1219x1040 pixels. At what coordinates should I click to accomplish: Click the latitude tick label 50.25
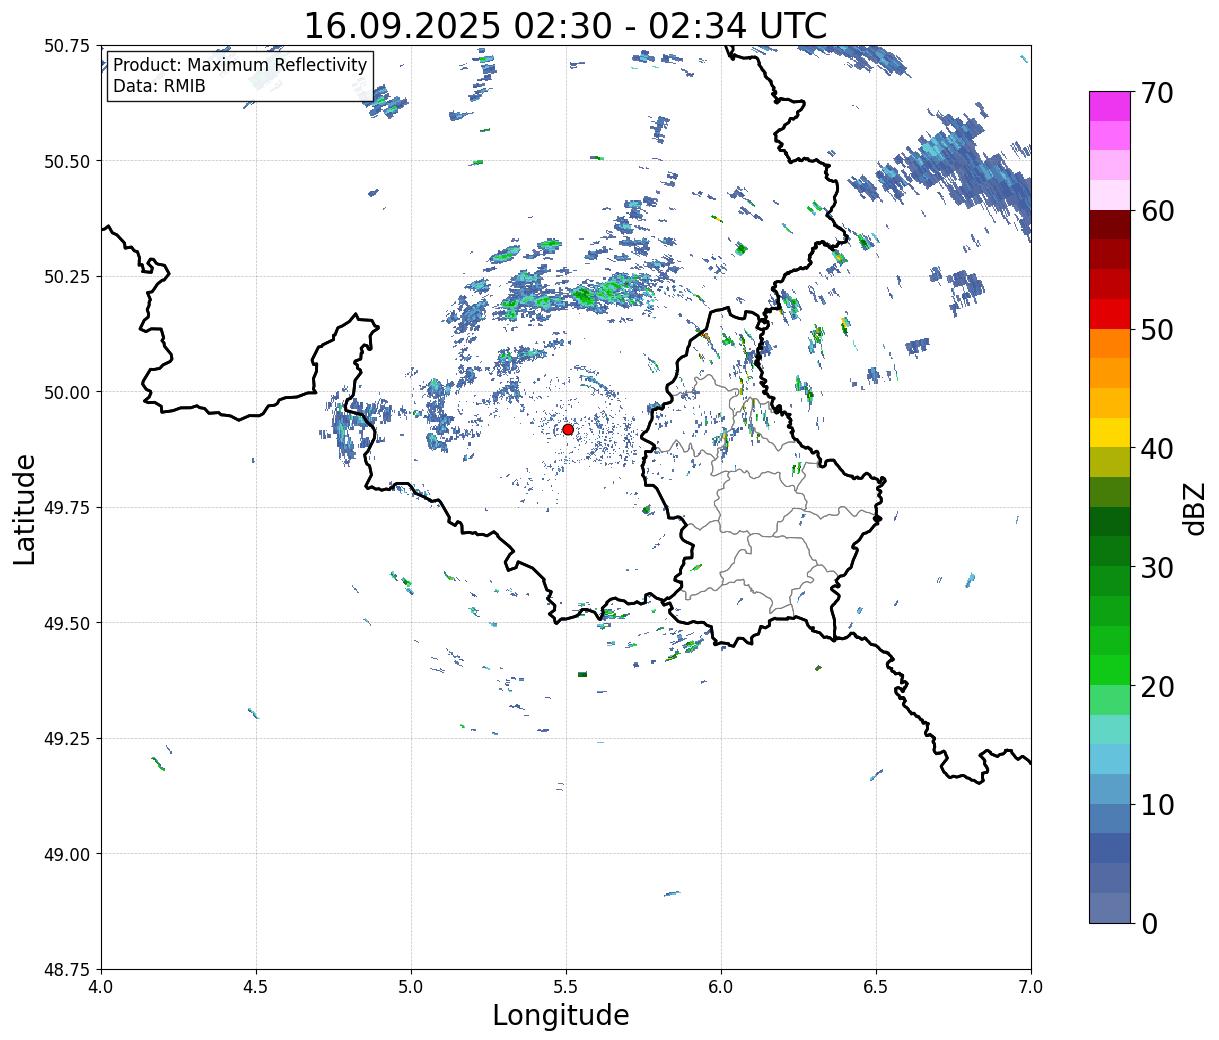[67, 276]
